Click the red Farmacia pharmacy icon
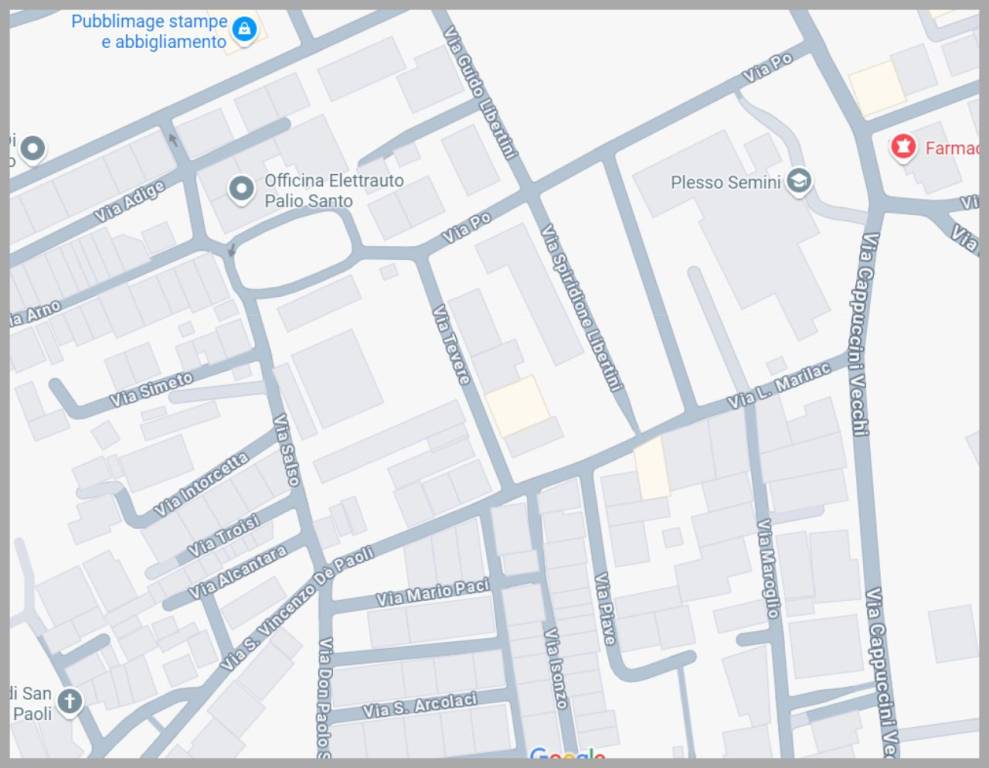989x768 pixels. (x=904, y=148)
